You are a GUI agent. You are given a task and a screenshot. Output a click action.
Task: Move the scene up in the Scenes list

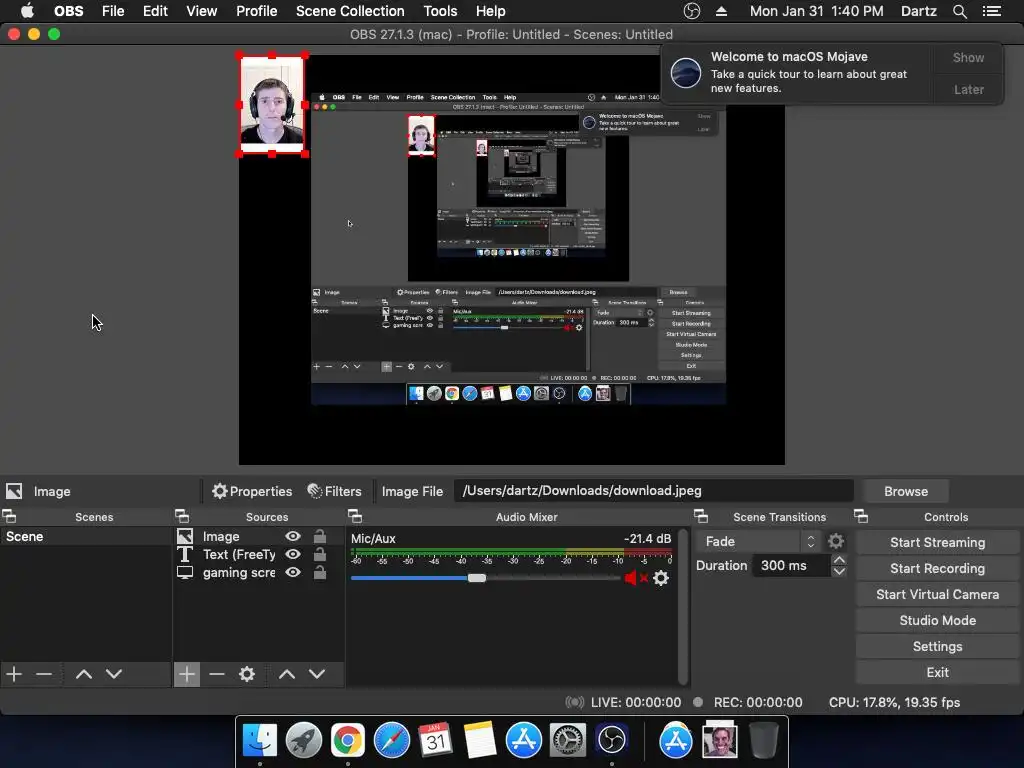tap(84, 674)
